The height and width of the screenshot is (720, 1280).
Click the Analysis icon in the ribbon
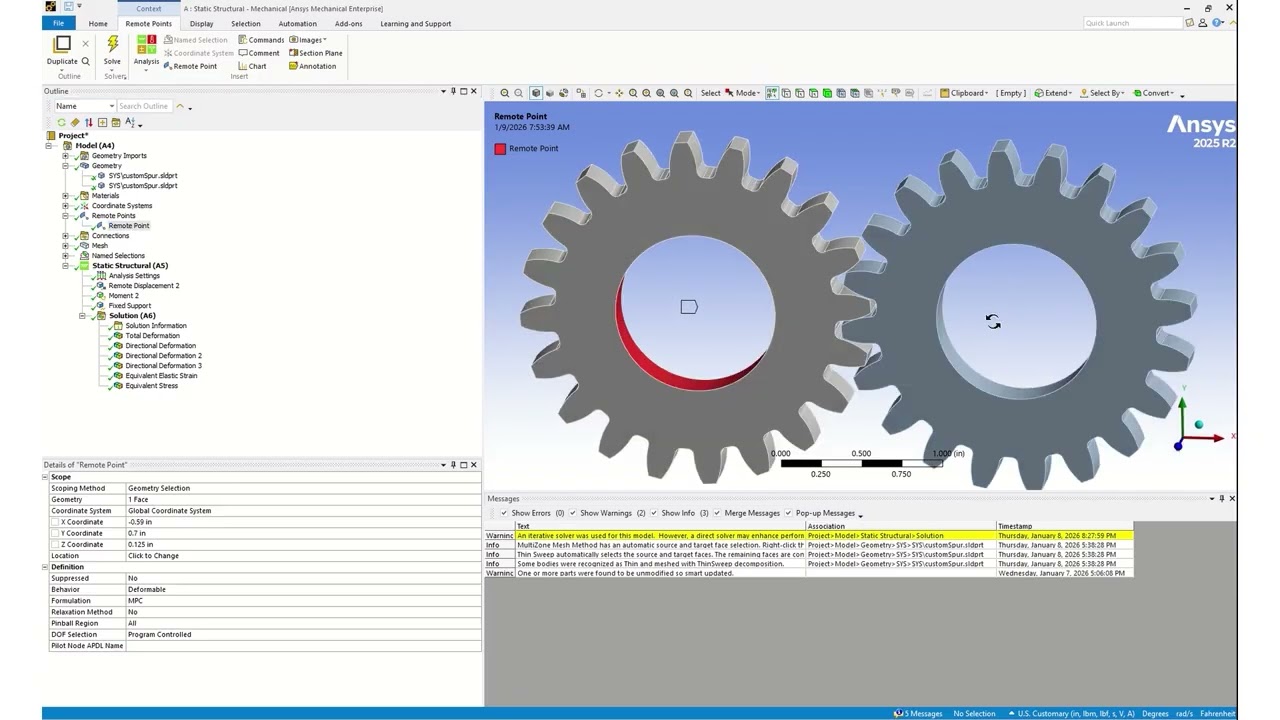(x=146, y=44)
